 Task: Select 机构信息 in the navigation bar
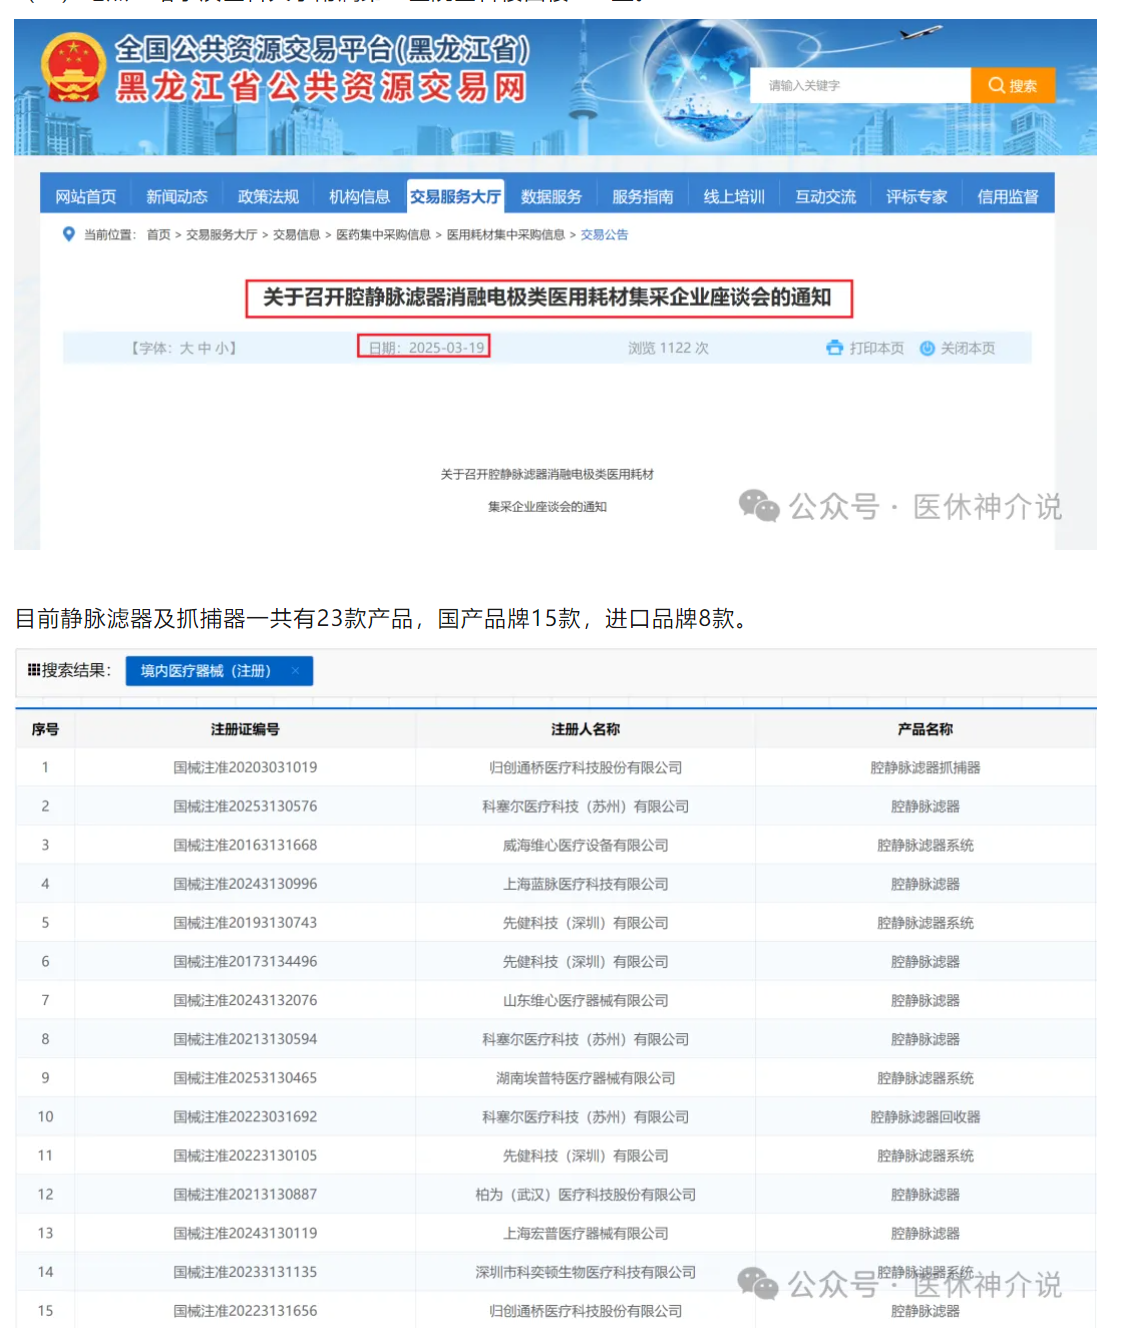[x=360, y=196]
